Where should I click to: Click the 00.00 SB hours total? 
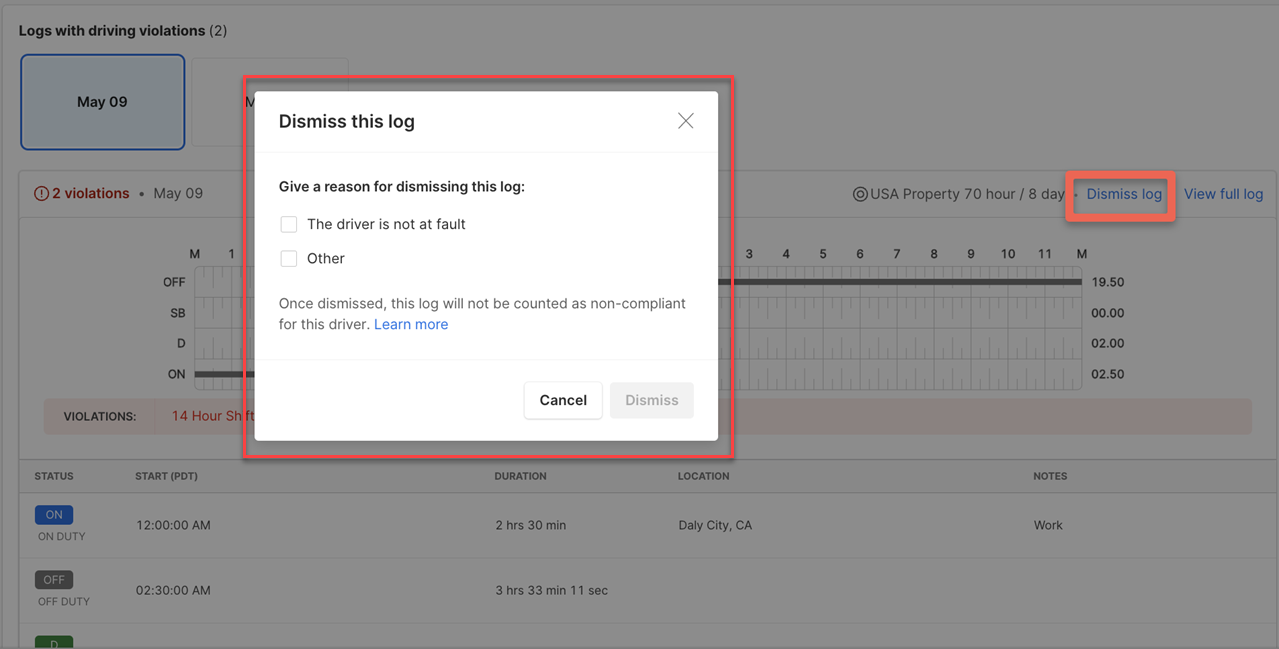(x=1108, y=313)
